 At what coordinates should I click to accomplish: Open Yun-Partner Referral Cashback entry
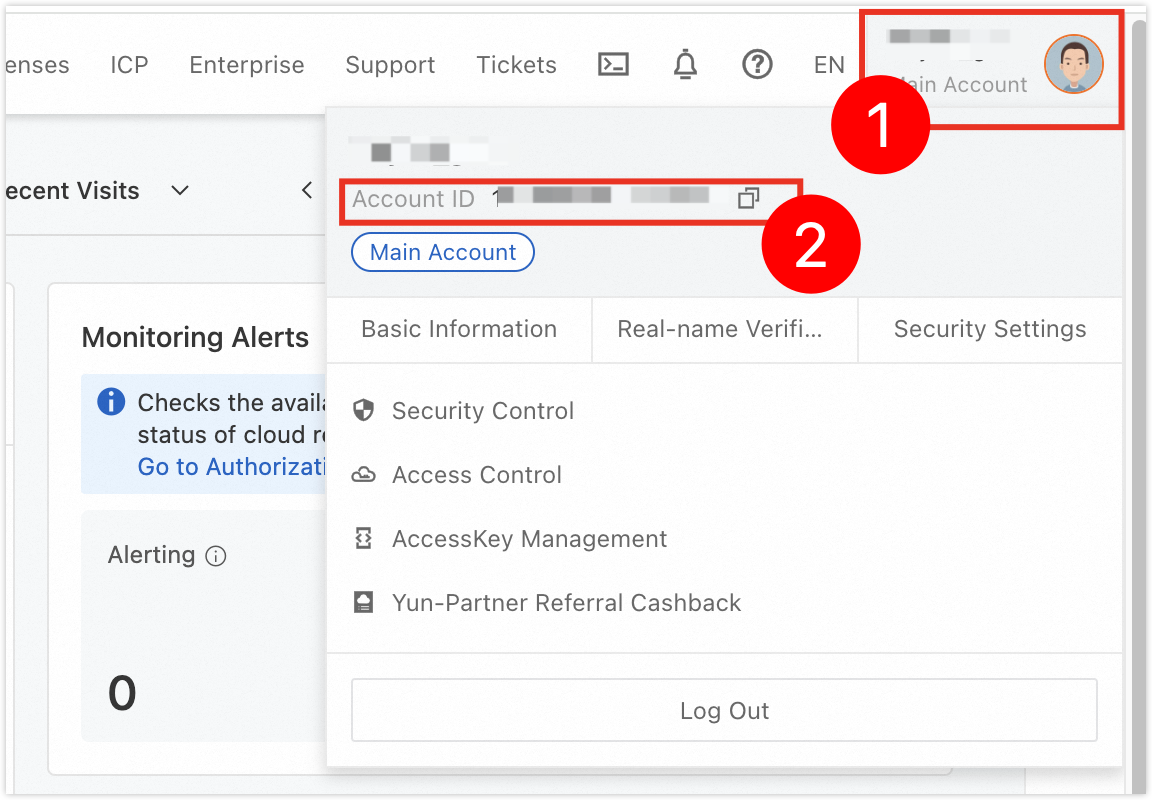(566, 602)
